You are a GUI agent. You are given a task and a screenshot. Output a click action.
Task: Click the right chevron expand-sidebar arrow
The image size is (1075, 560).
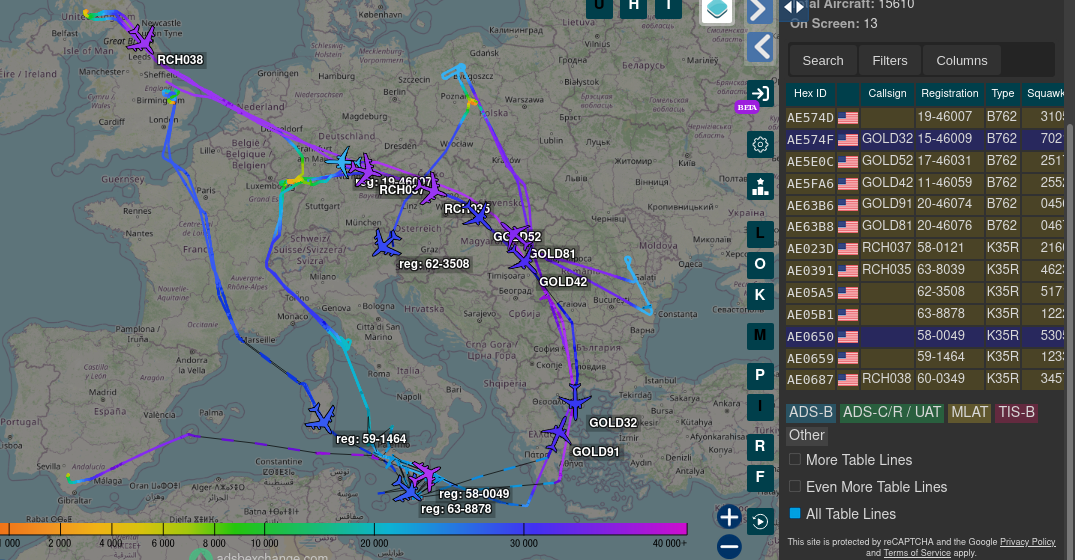(760, 11)
